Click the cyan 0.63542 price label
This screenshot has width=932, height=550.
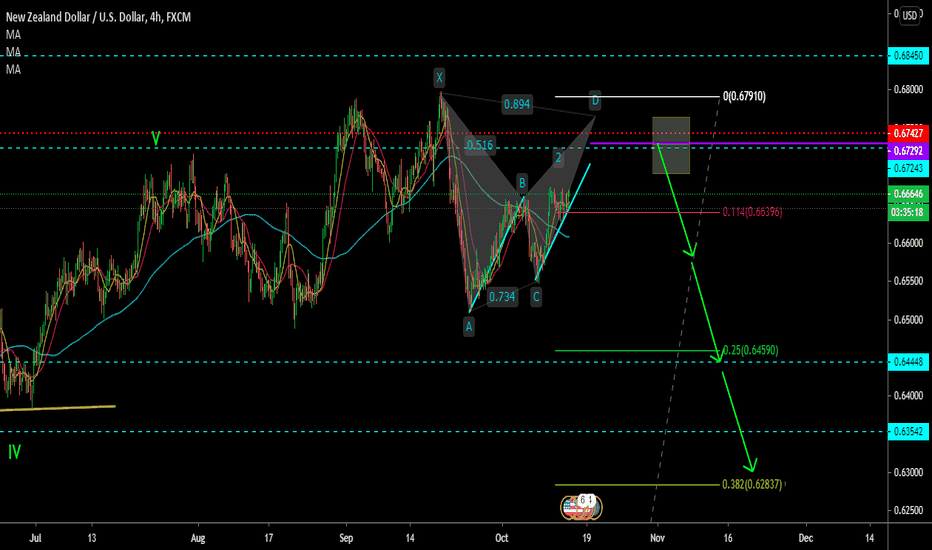(908, 432)
